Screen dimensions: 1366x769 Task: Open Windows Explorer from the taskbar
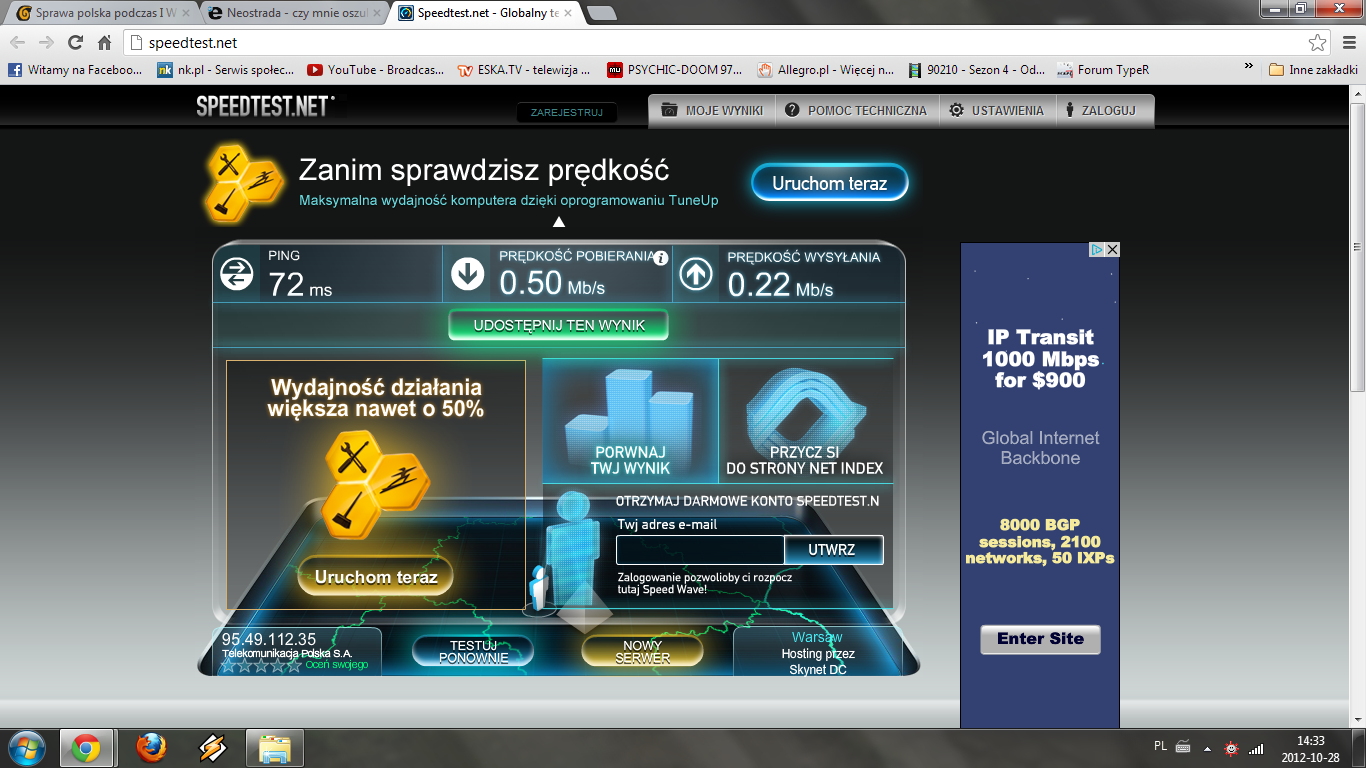coord(274,748)
